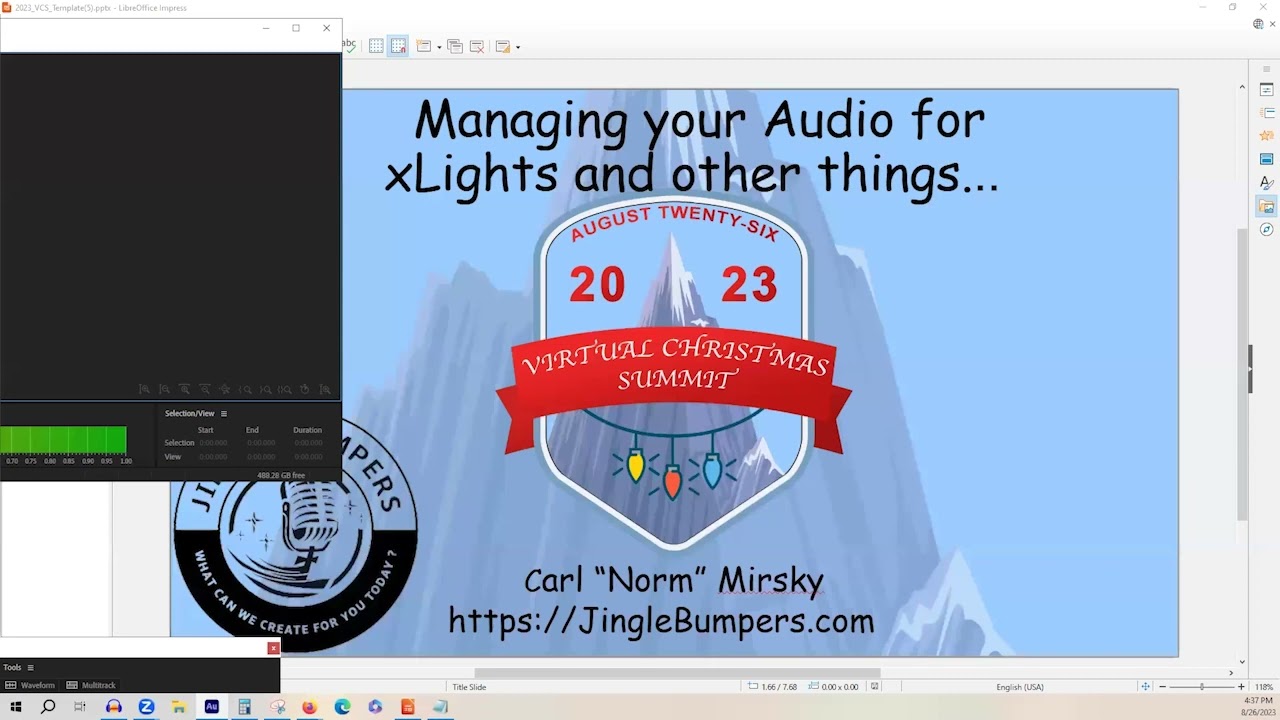The height and width of the screenshot is (720, 1280).
Task: Click the last zoom icon in Audition's zoom row
Action: pyautogui.click(x=325, y=389)
